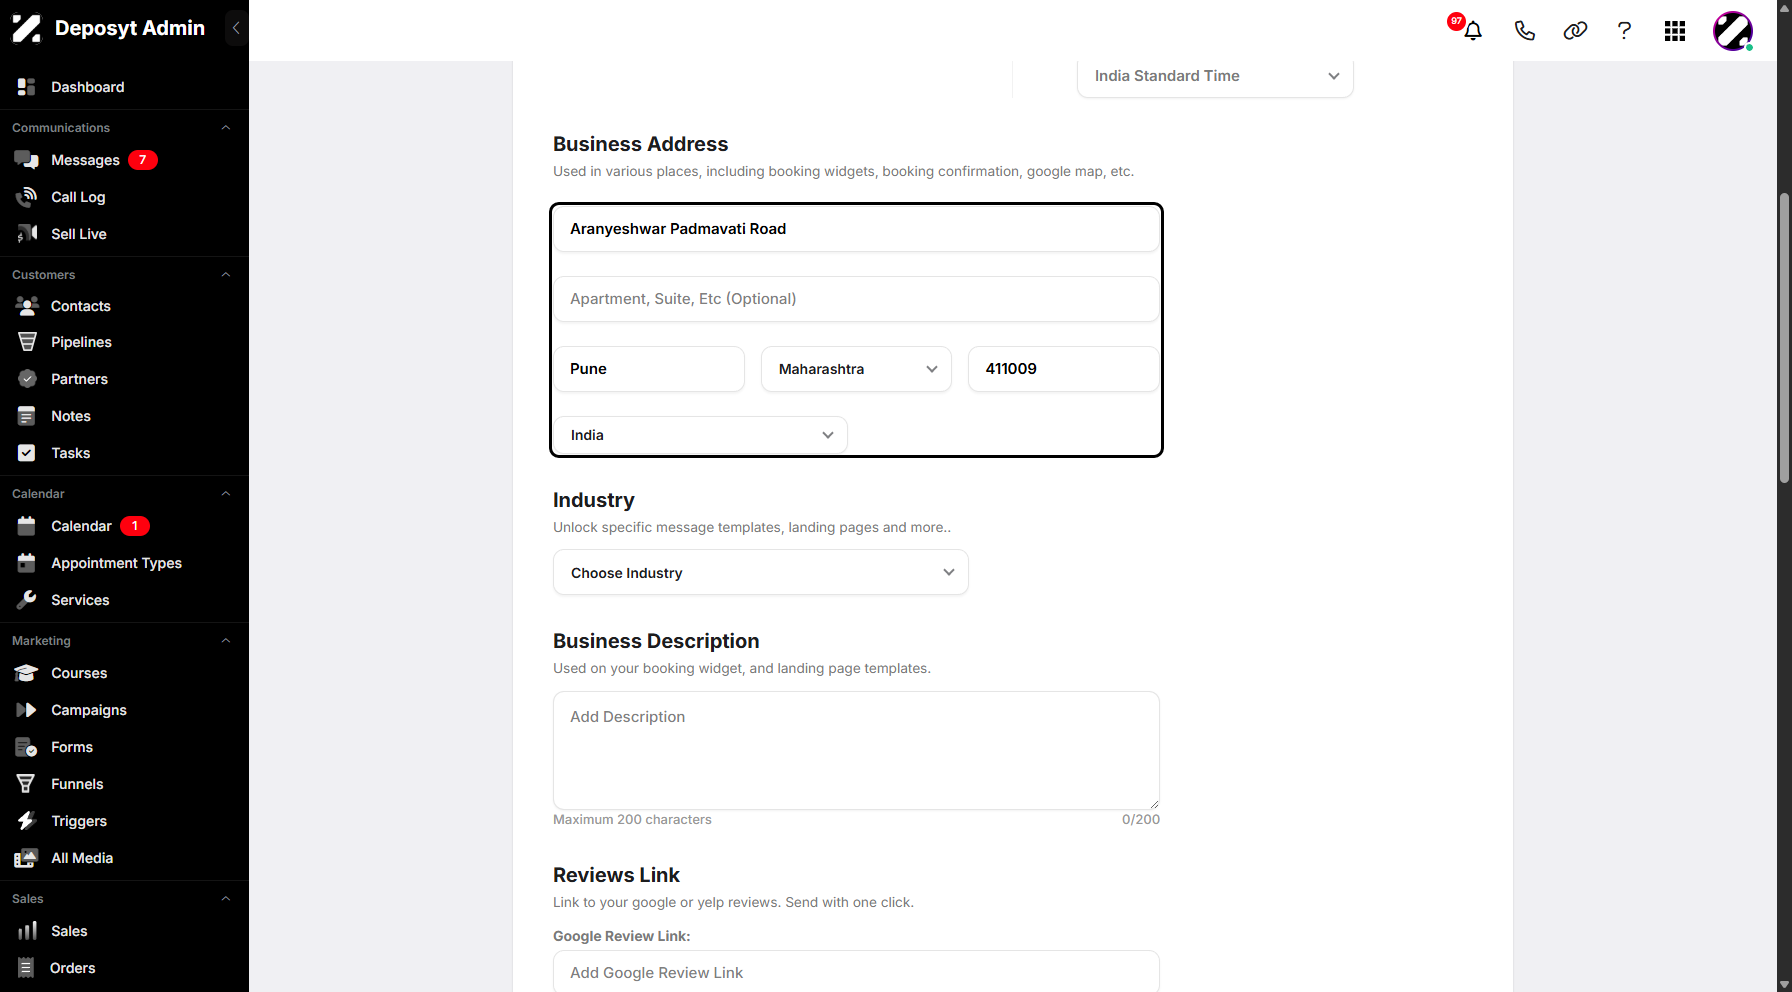Open the user profile avatar
Image resolution: width=1792 pixels, height=992 pixels.
tap(1733, 31)
